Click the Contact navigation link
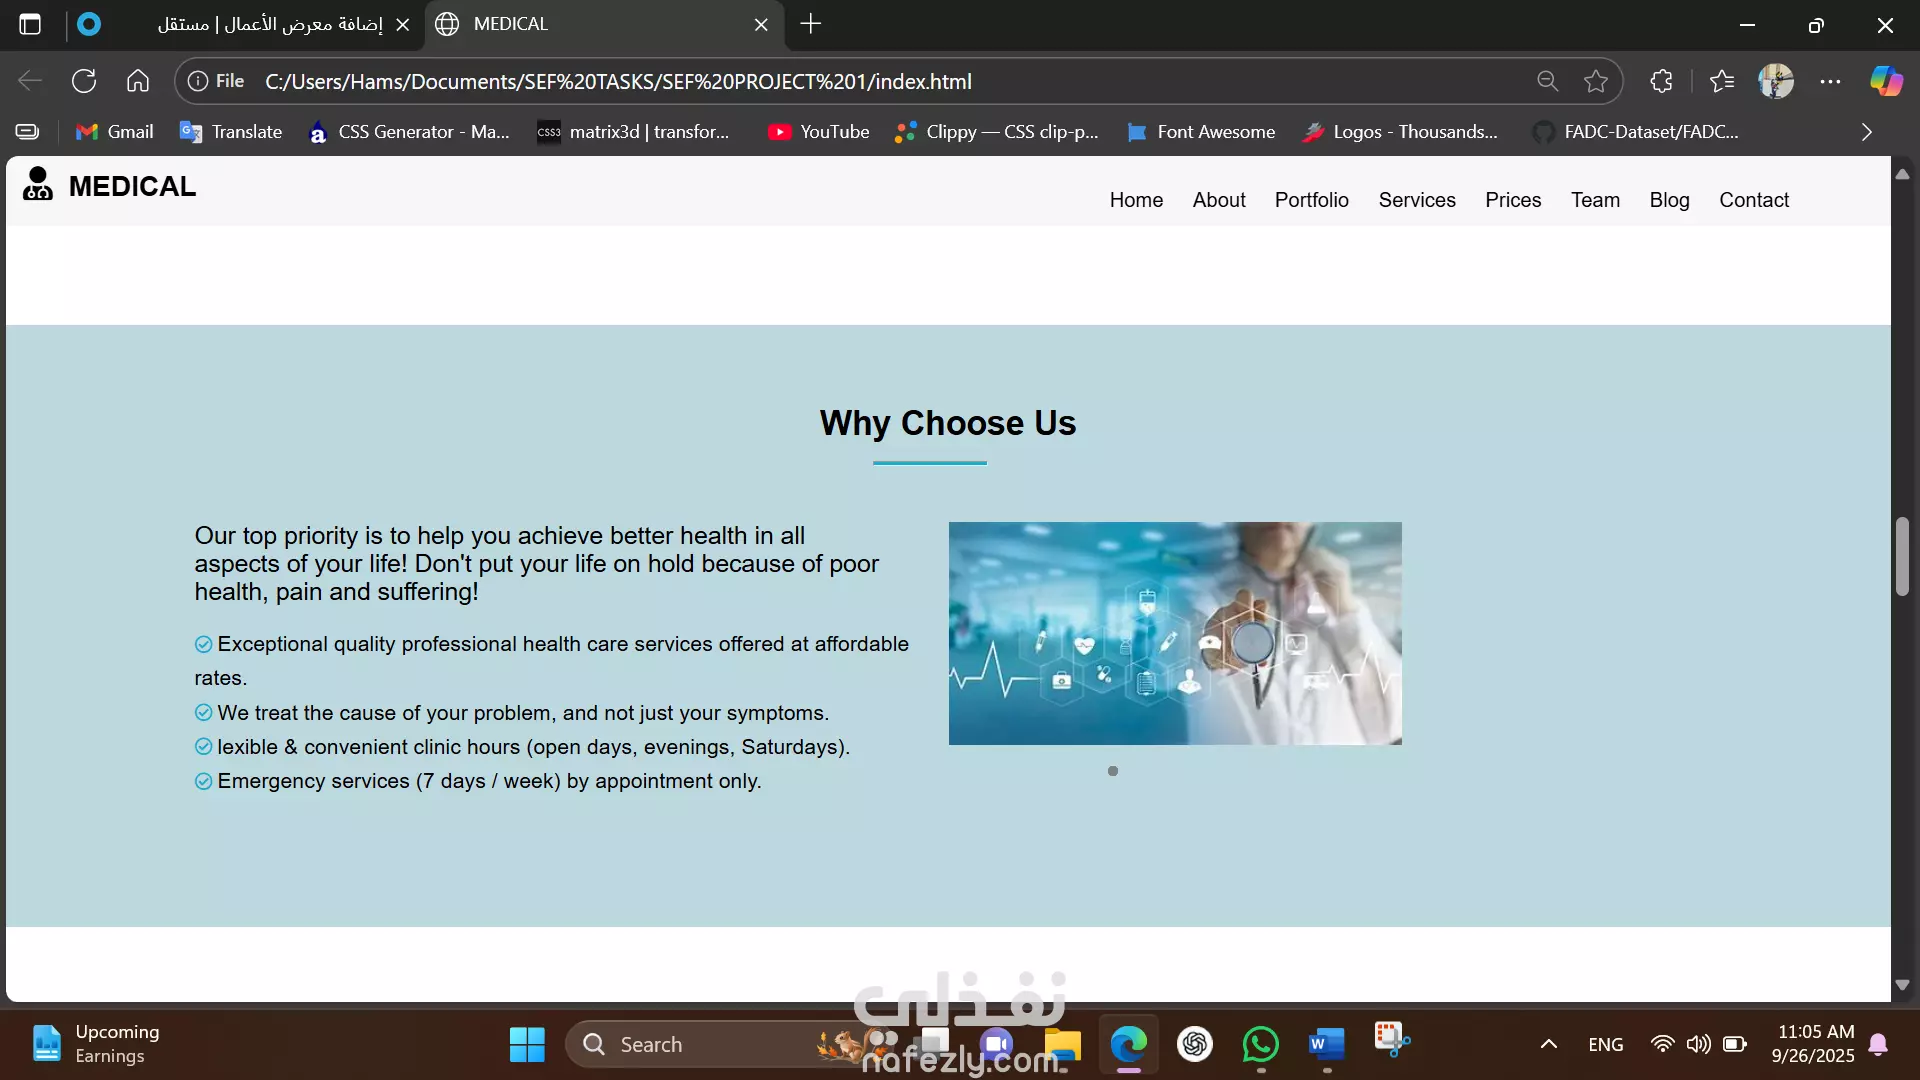 click(x=1753, y=200)
